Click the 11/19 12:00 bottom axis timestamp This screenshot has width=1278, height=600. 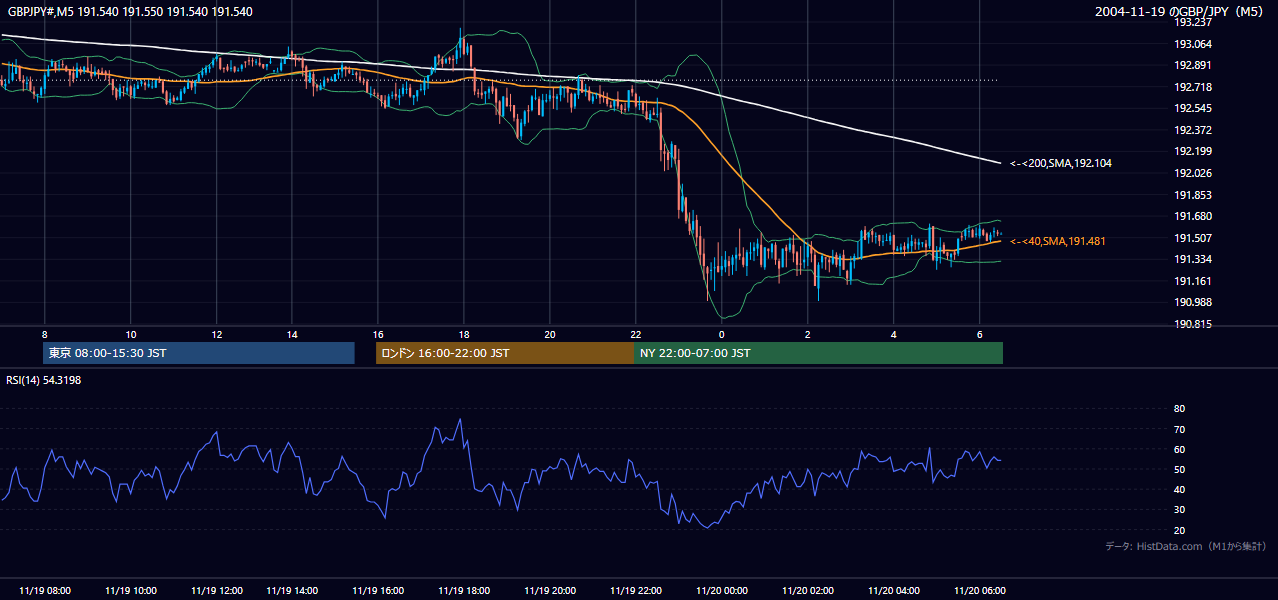(217, 591)
